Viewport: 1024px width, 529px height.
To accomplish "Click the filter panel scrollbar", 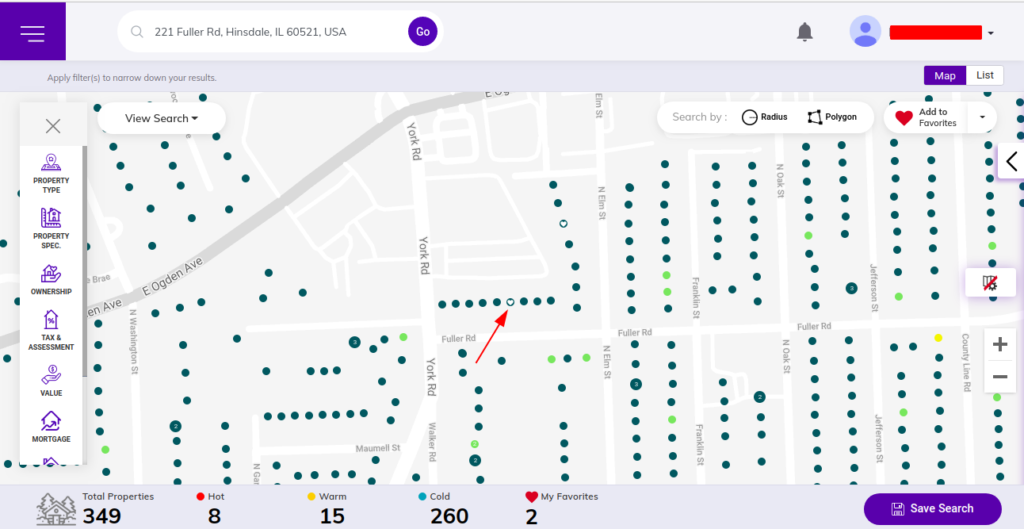I will click(84, 261).
